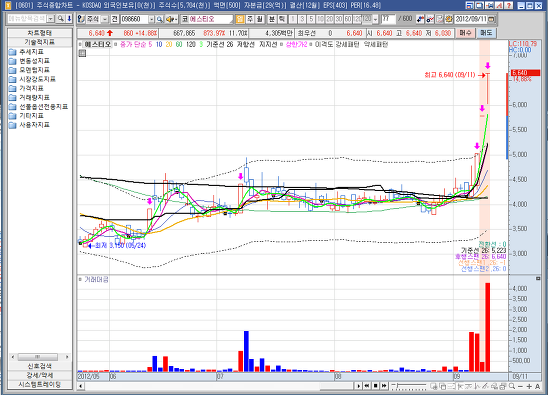Expand the 변동성지표 folder
This screenshot has height=395, width=548.
point(29,61)
